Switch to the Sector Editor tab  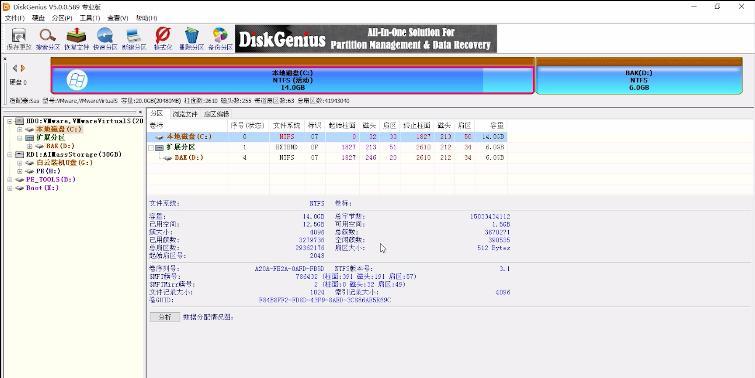[x=216, y=114]
